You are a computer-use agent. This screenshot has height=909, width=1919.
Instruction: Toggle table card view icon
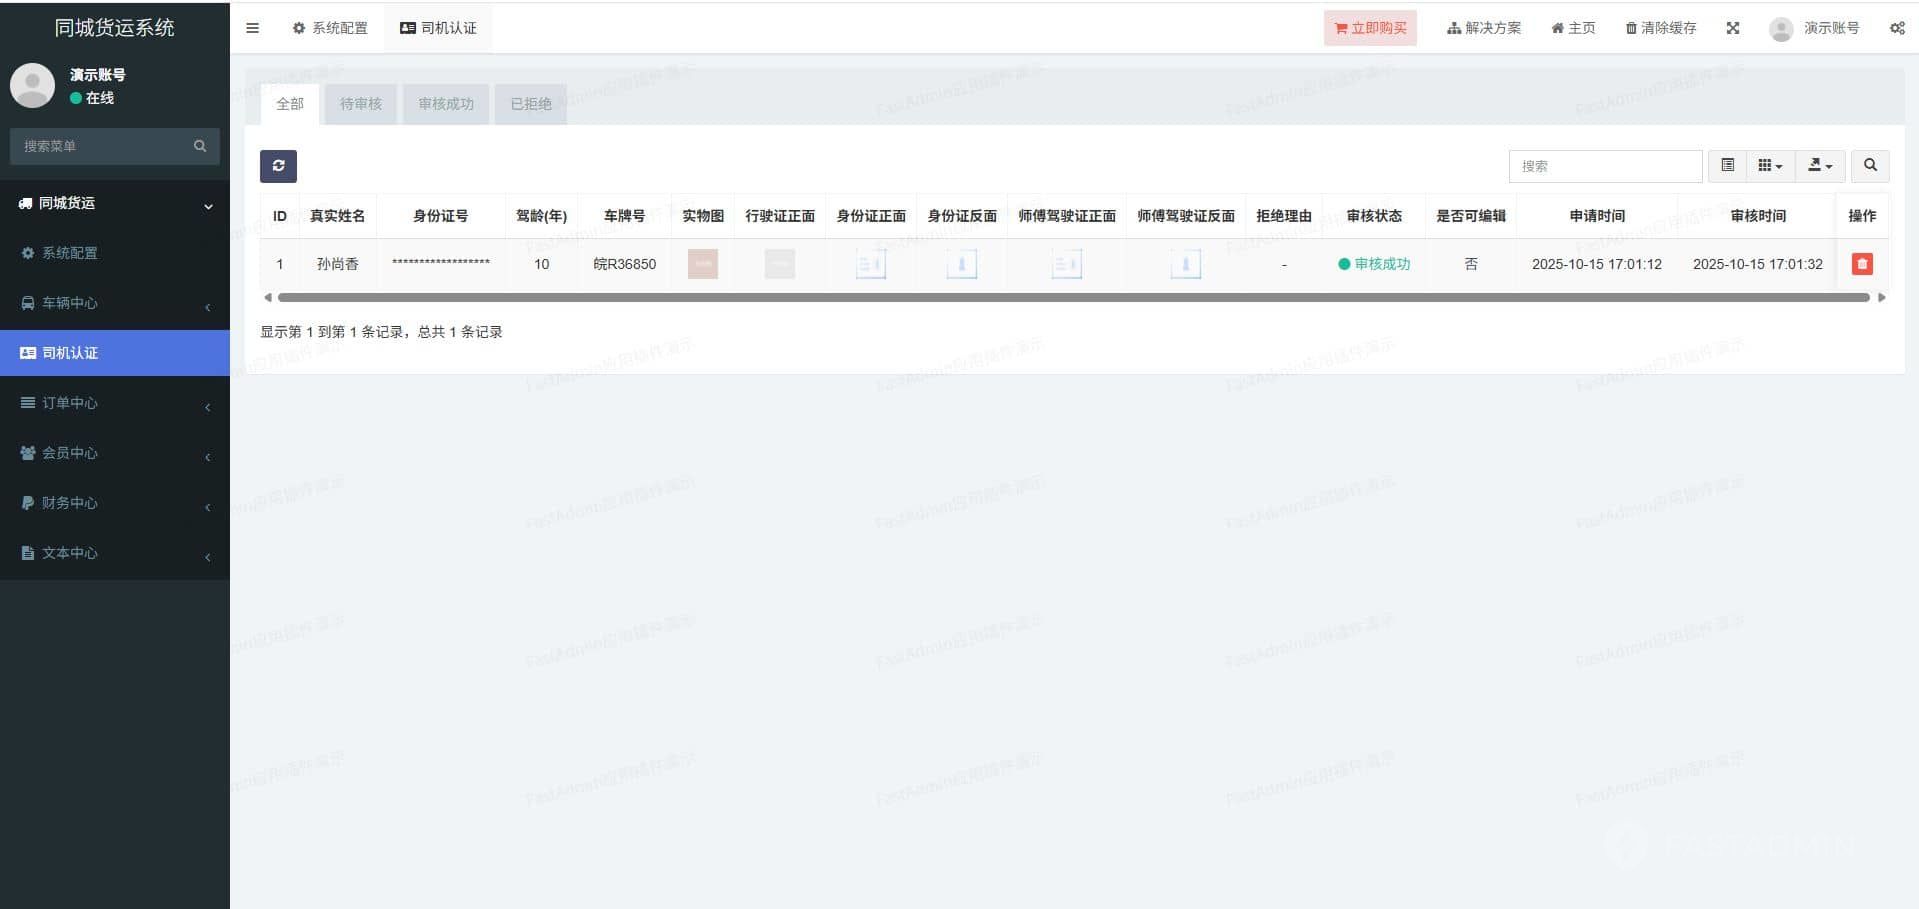click(1727, 166)
